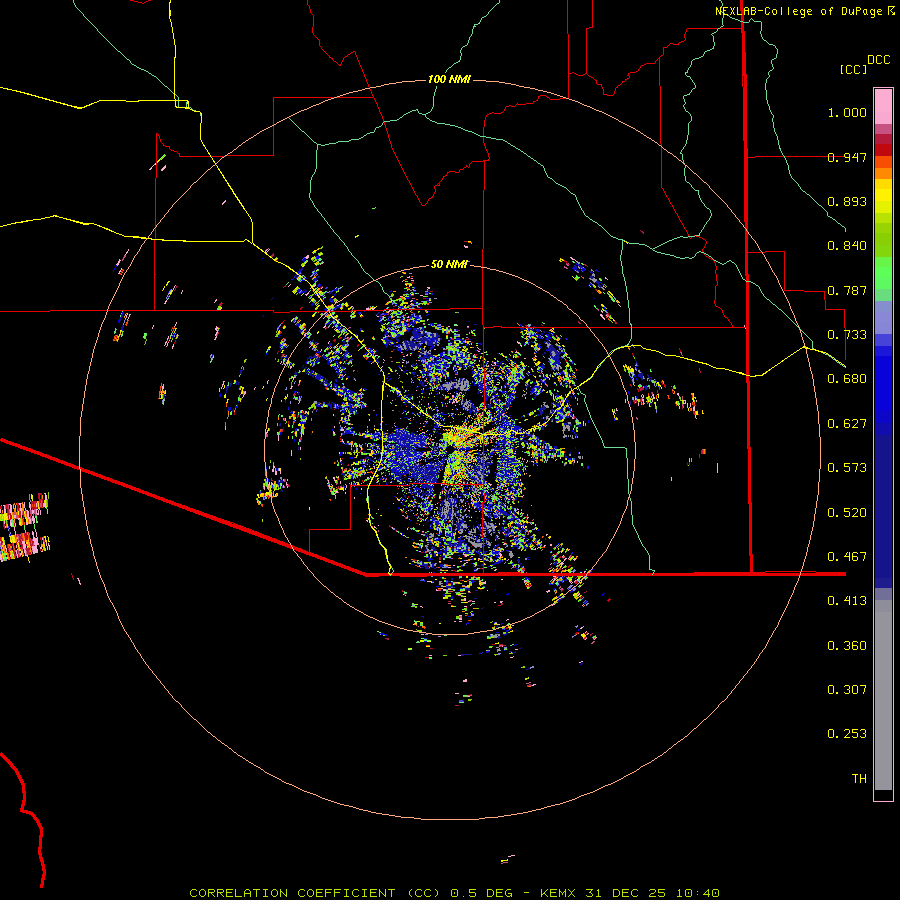Click the 50 NMI range ring label
This screenshot has width=900, height=900.
449,264
